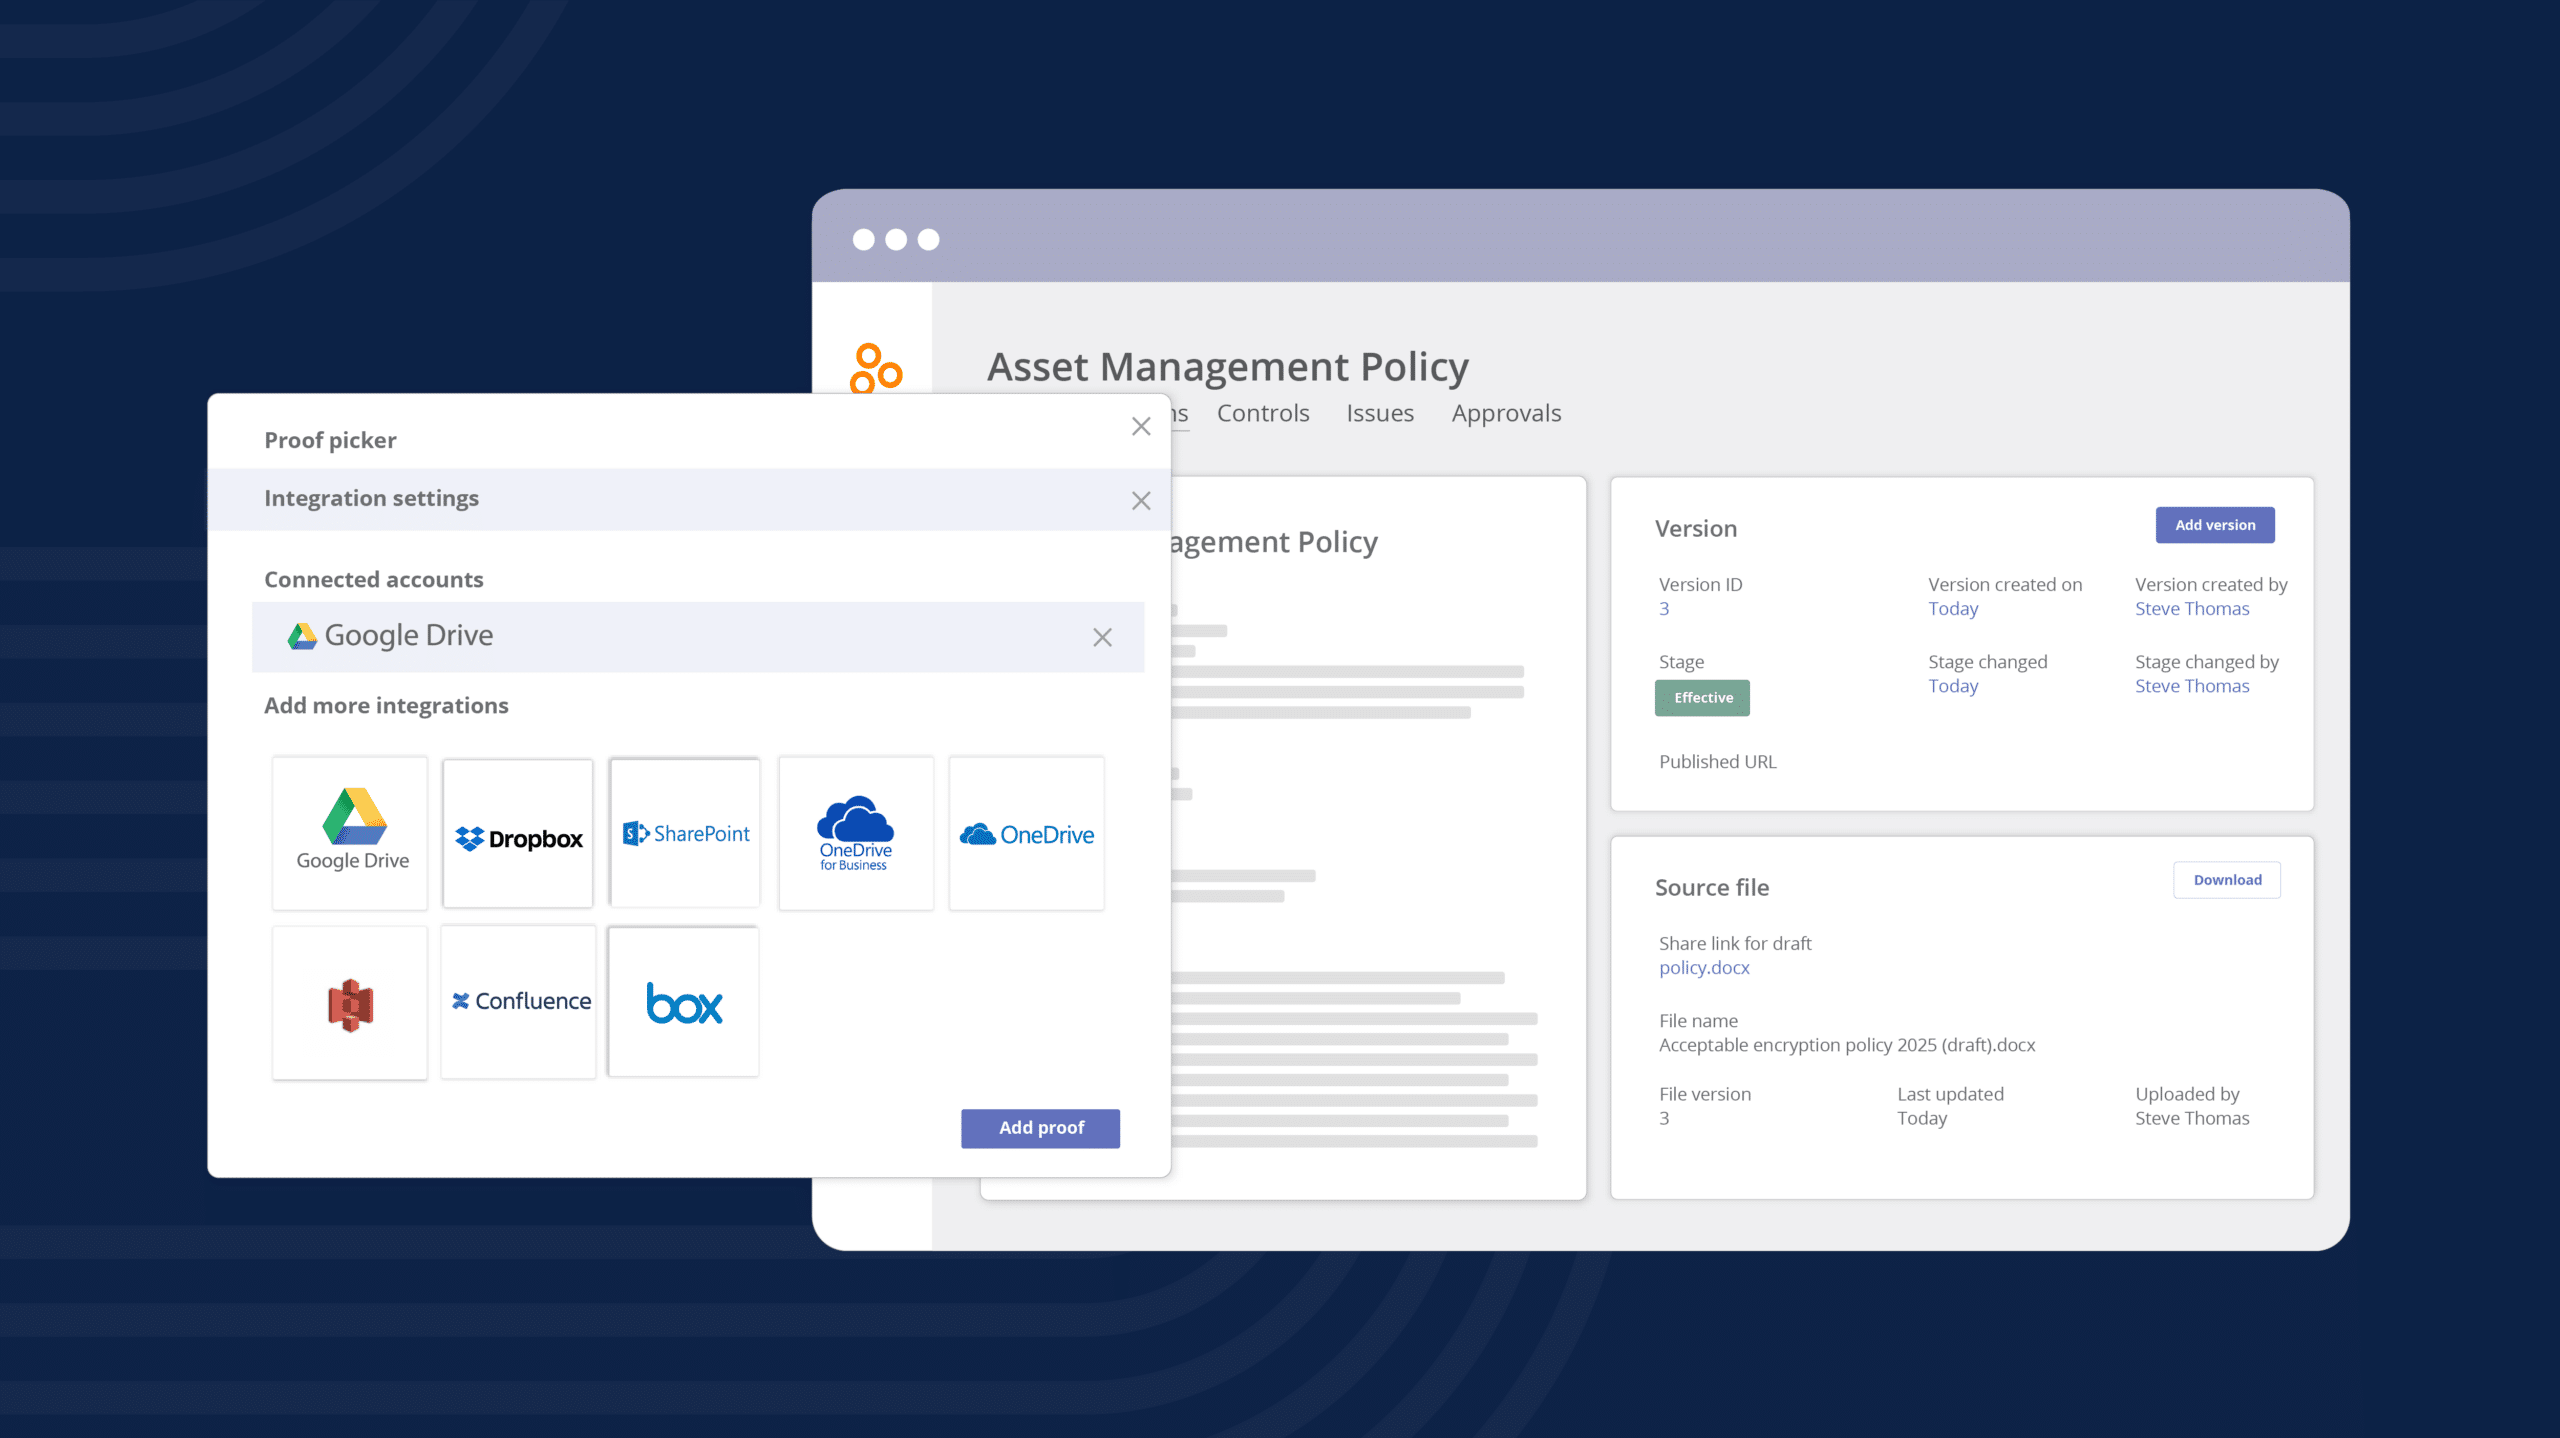Close the Proof picker dialog
The image size is (2560, 1438).
point(1141,427)
